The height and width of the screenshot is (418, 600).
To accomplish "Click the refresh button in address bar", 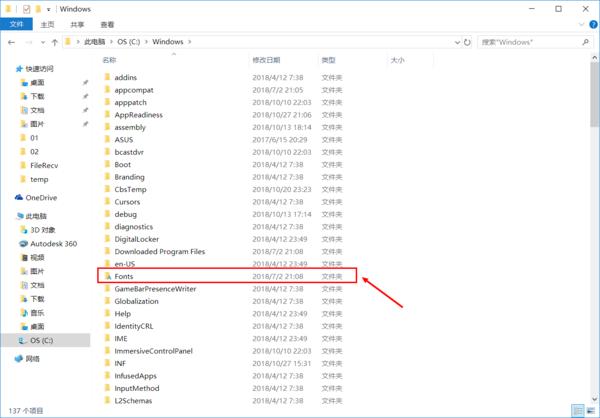I will coord(467,42).
